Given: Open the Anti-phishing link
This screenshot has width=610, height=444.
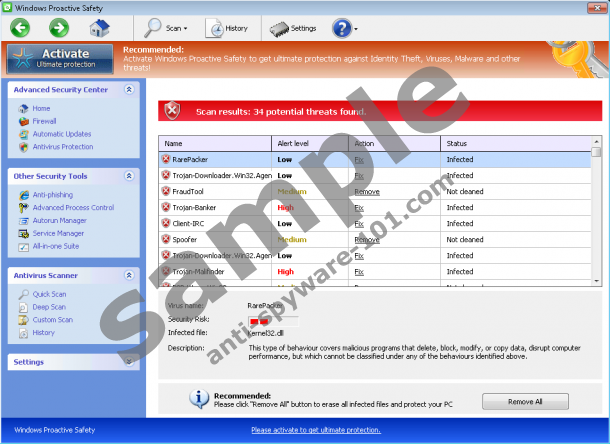Looking at the screenshot, I should click(53, 195).
